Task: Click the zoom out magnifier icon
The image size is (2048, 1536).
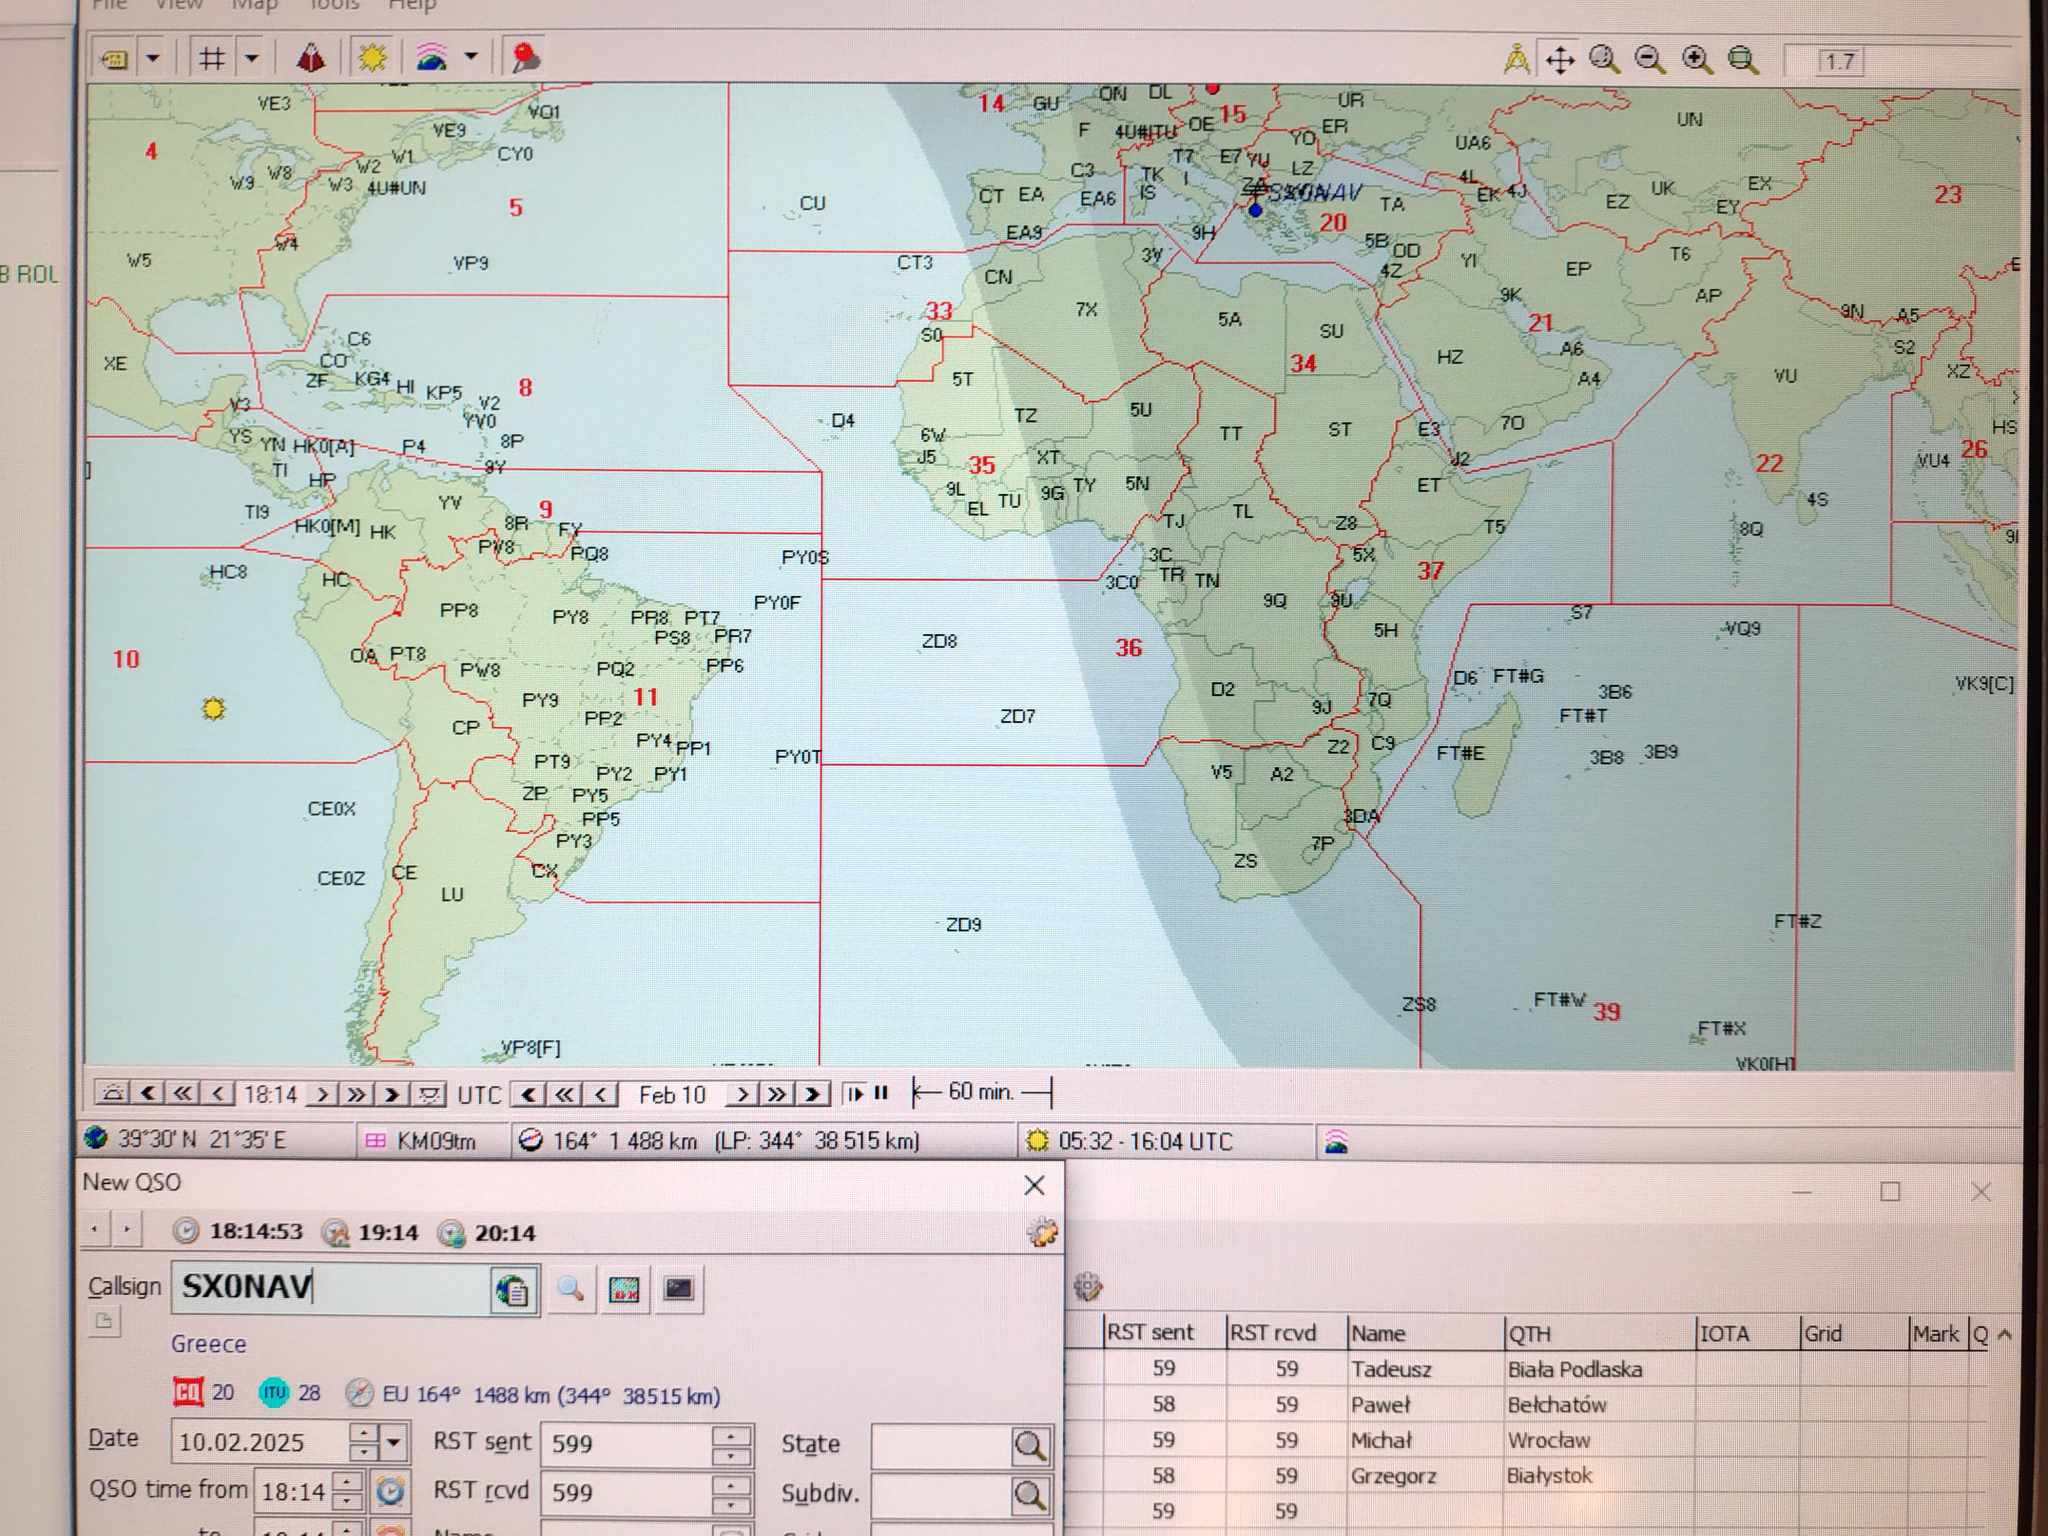Action: tap(1650, 60)
